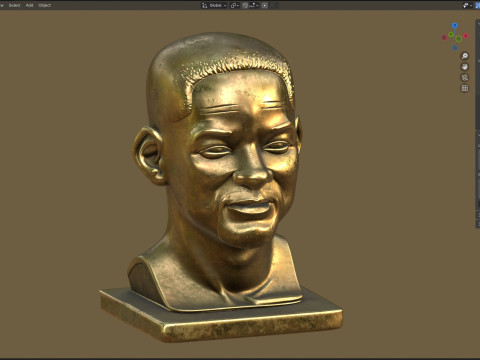Open the Object menu
The width and height of the screenshot is (480, 360).
45,5
